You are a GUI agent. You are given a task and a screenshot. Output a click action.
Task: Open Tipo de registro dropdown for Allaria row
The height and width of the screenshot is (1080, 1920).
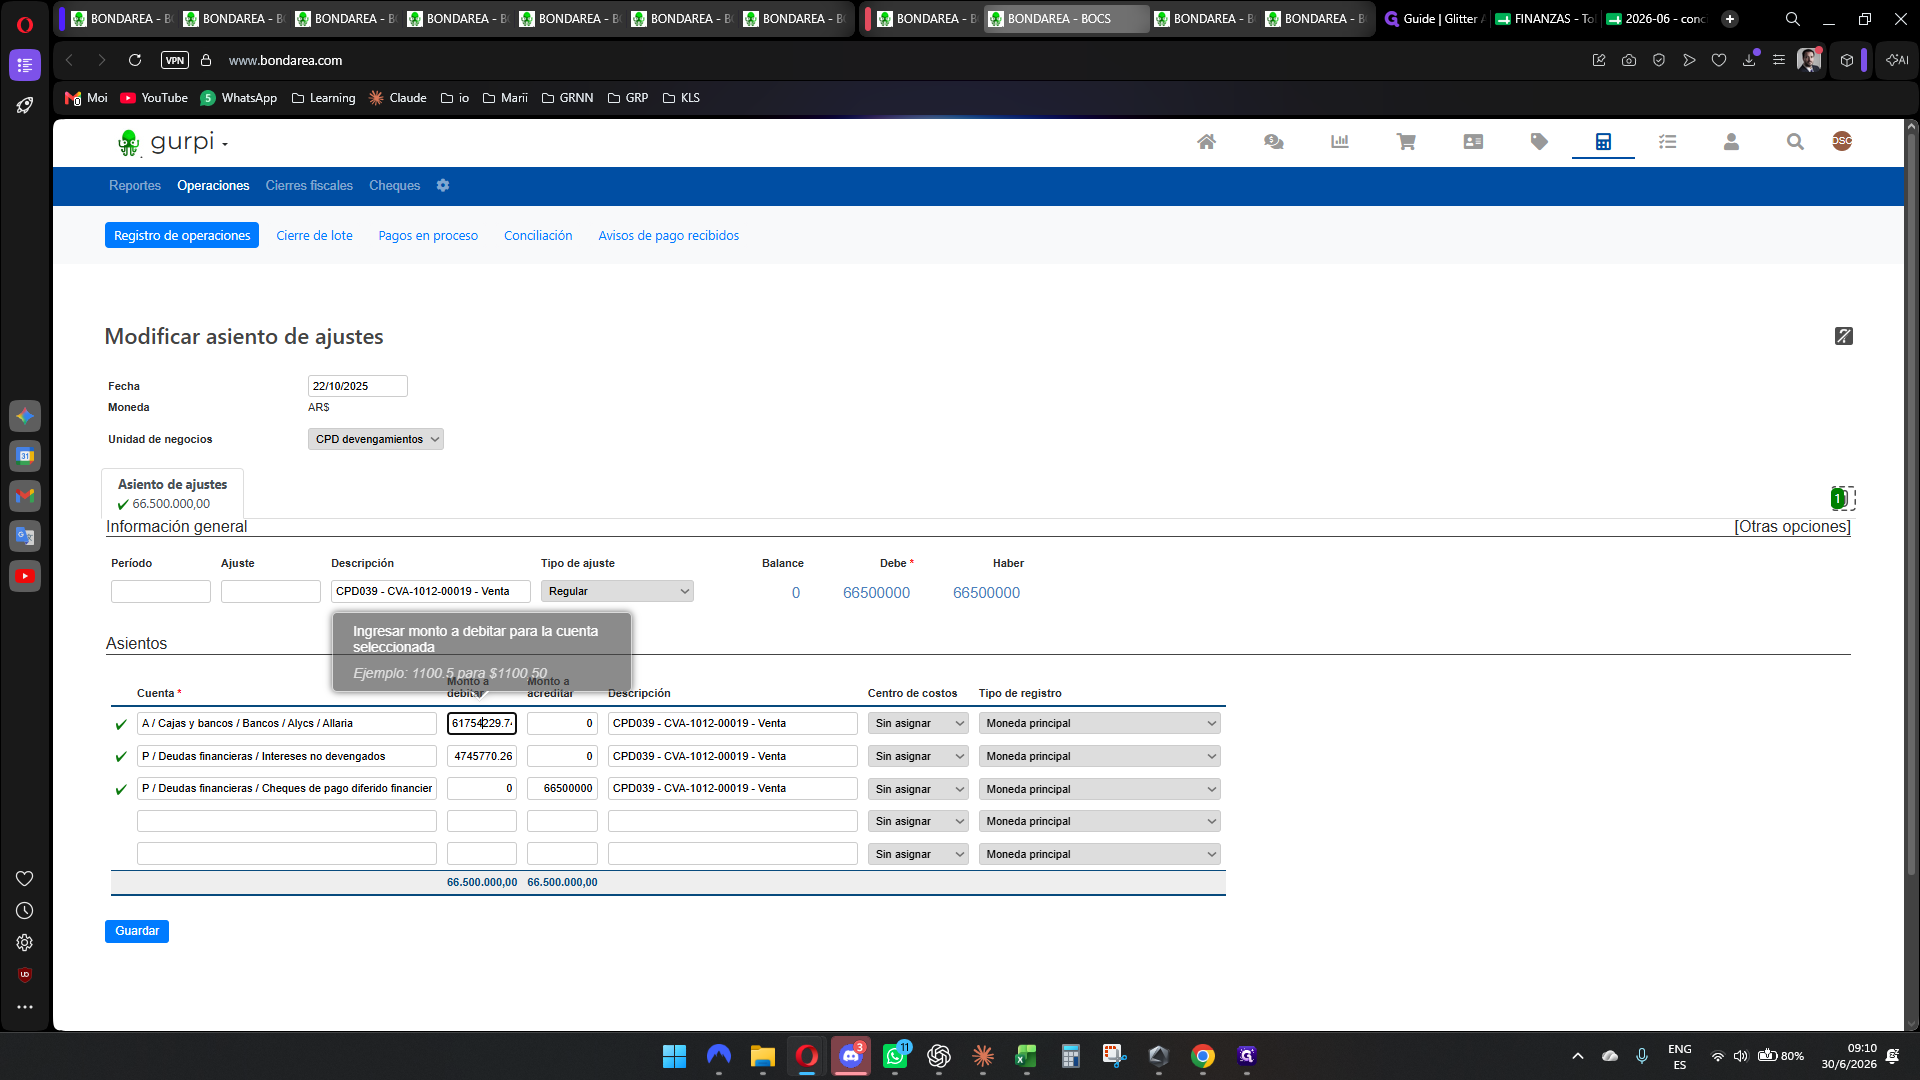point(1100,723)
